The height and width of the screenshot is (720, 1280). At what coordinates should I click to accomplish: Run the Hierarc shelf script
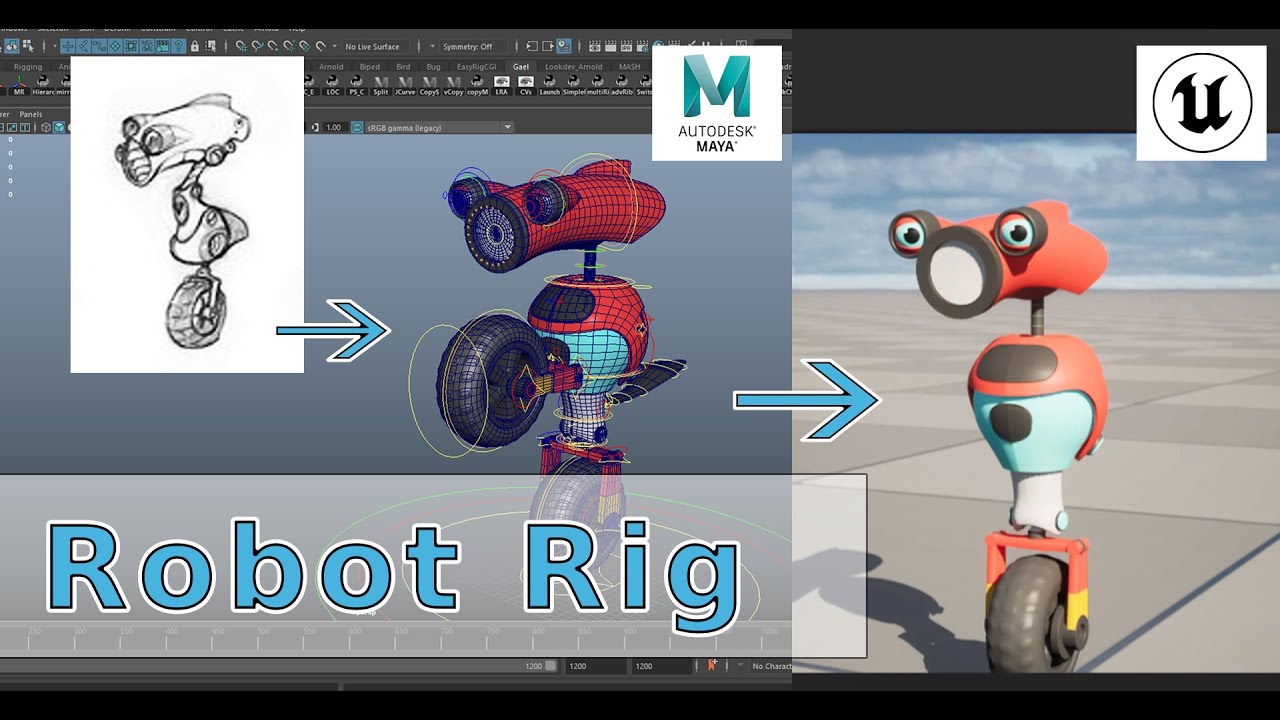43,85
